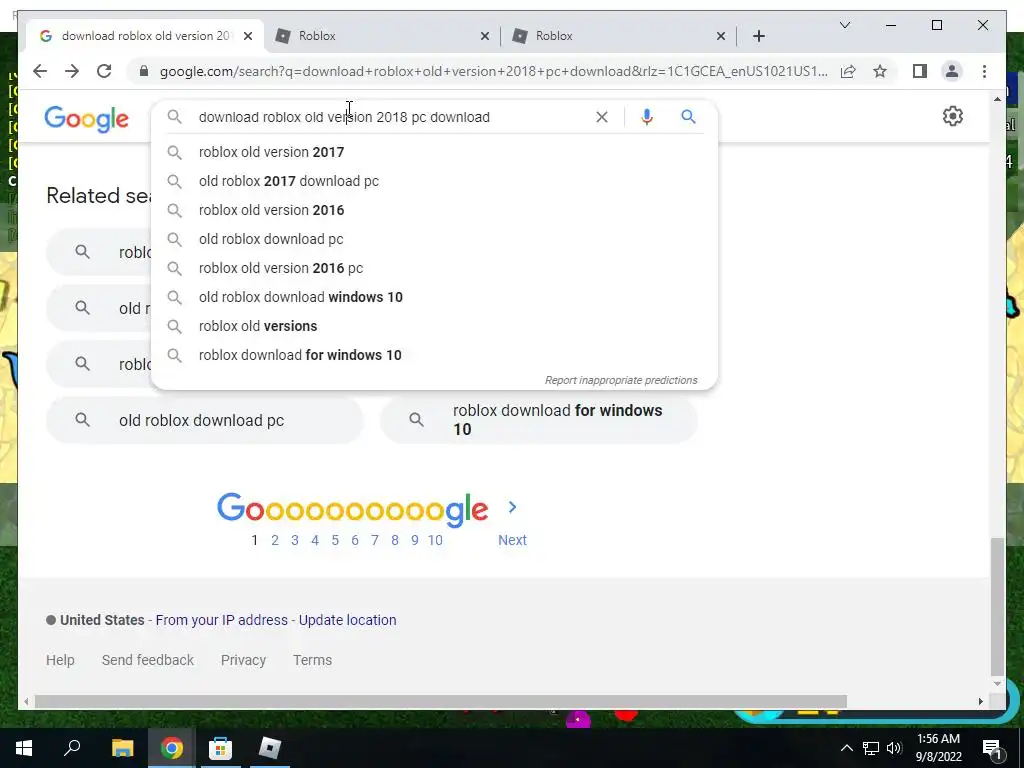
Task: Open Google quick settings gear
Action: (953, 116)
